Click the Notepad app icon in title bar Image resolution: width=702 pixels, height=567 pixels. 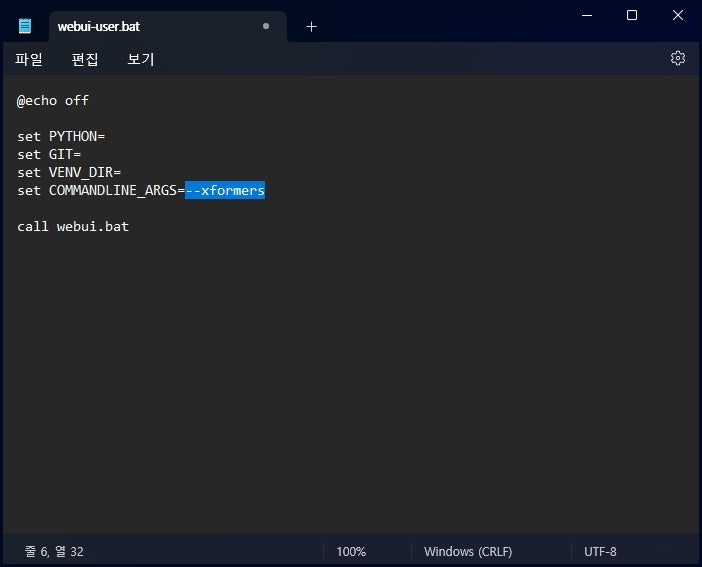coord(25,26)
